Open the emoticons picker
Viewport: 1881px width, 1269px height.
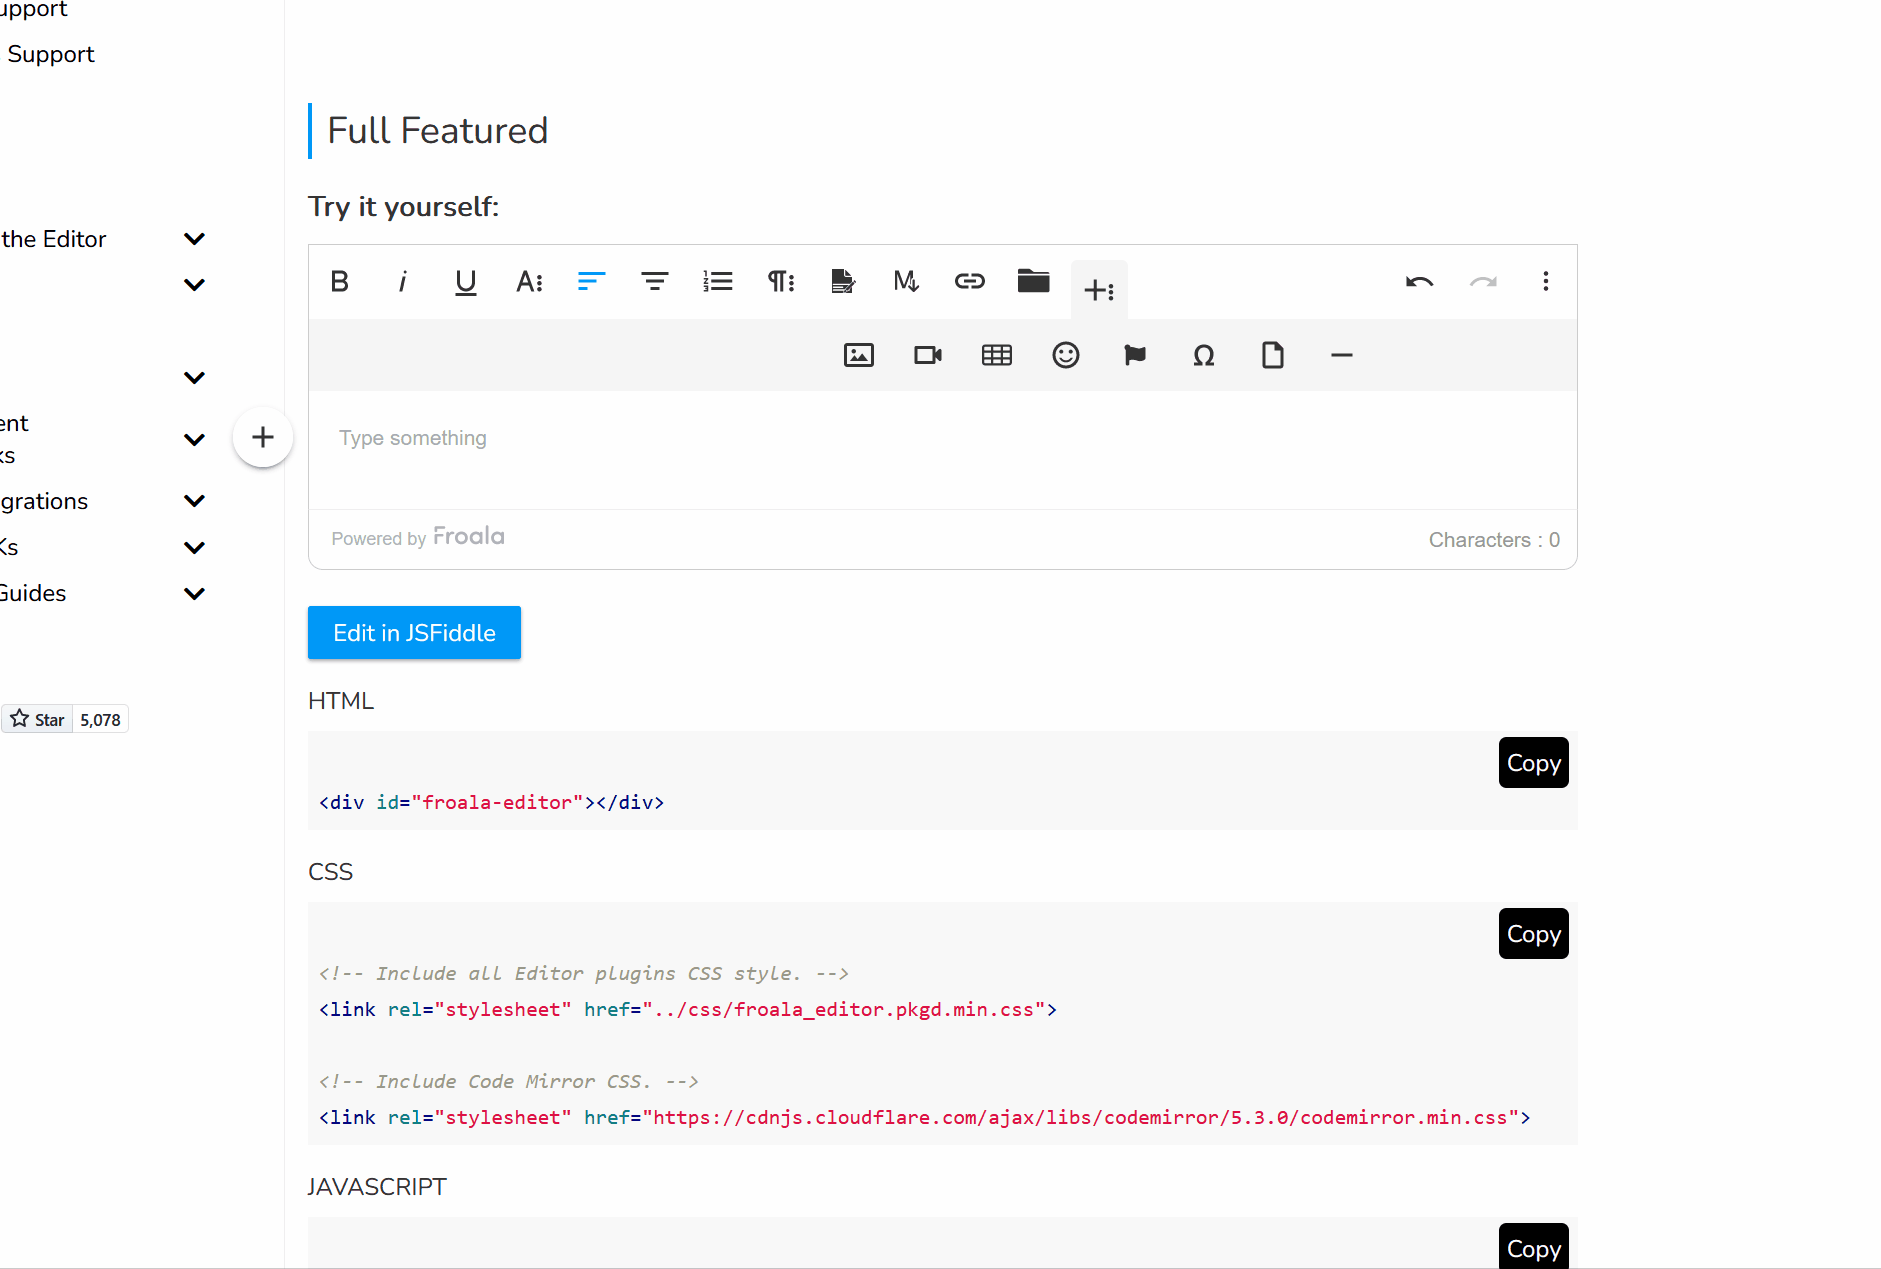1066,355
